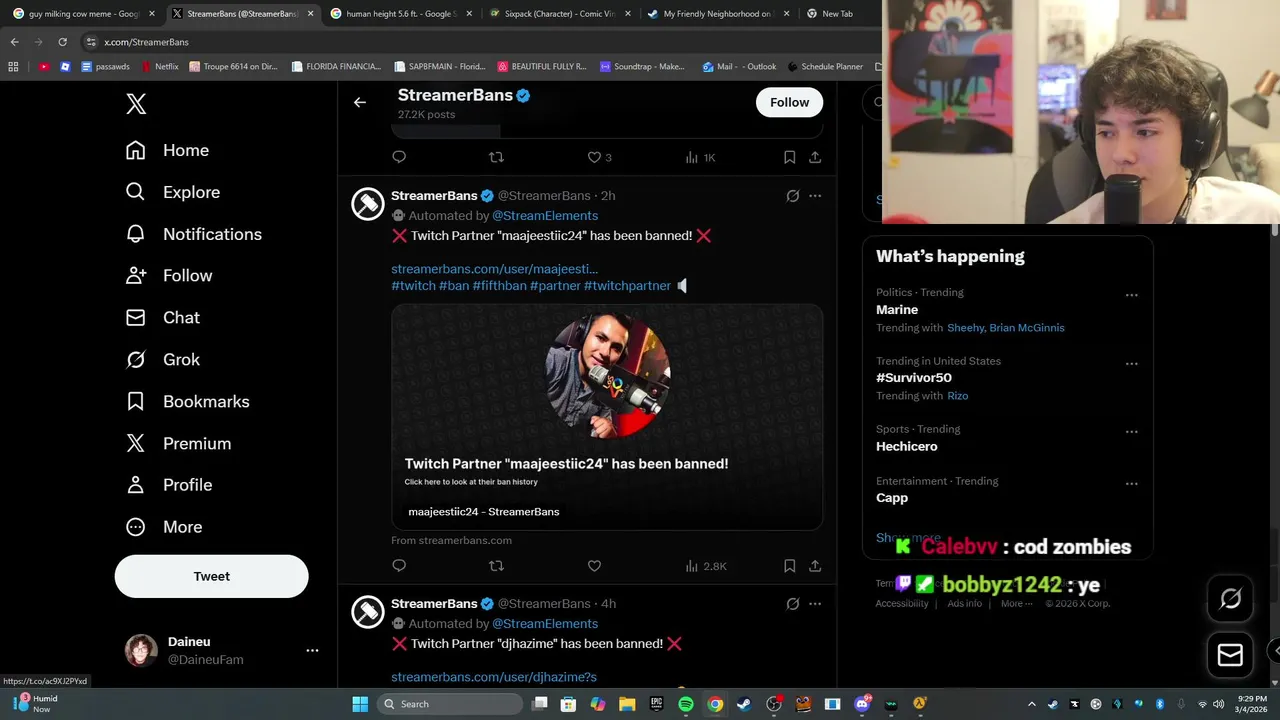Like the post showing 3 likes
This screenshot has height=720, width=1280.
click(599, 157)
